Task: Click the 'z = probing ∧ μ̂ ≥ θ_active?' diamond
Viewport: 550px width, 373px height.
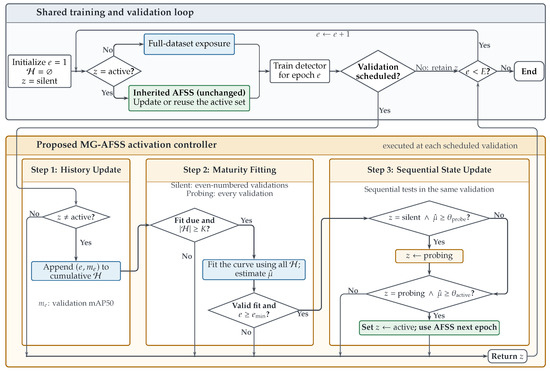Action: tap(429, 293)
